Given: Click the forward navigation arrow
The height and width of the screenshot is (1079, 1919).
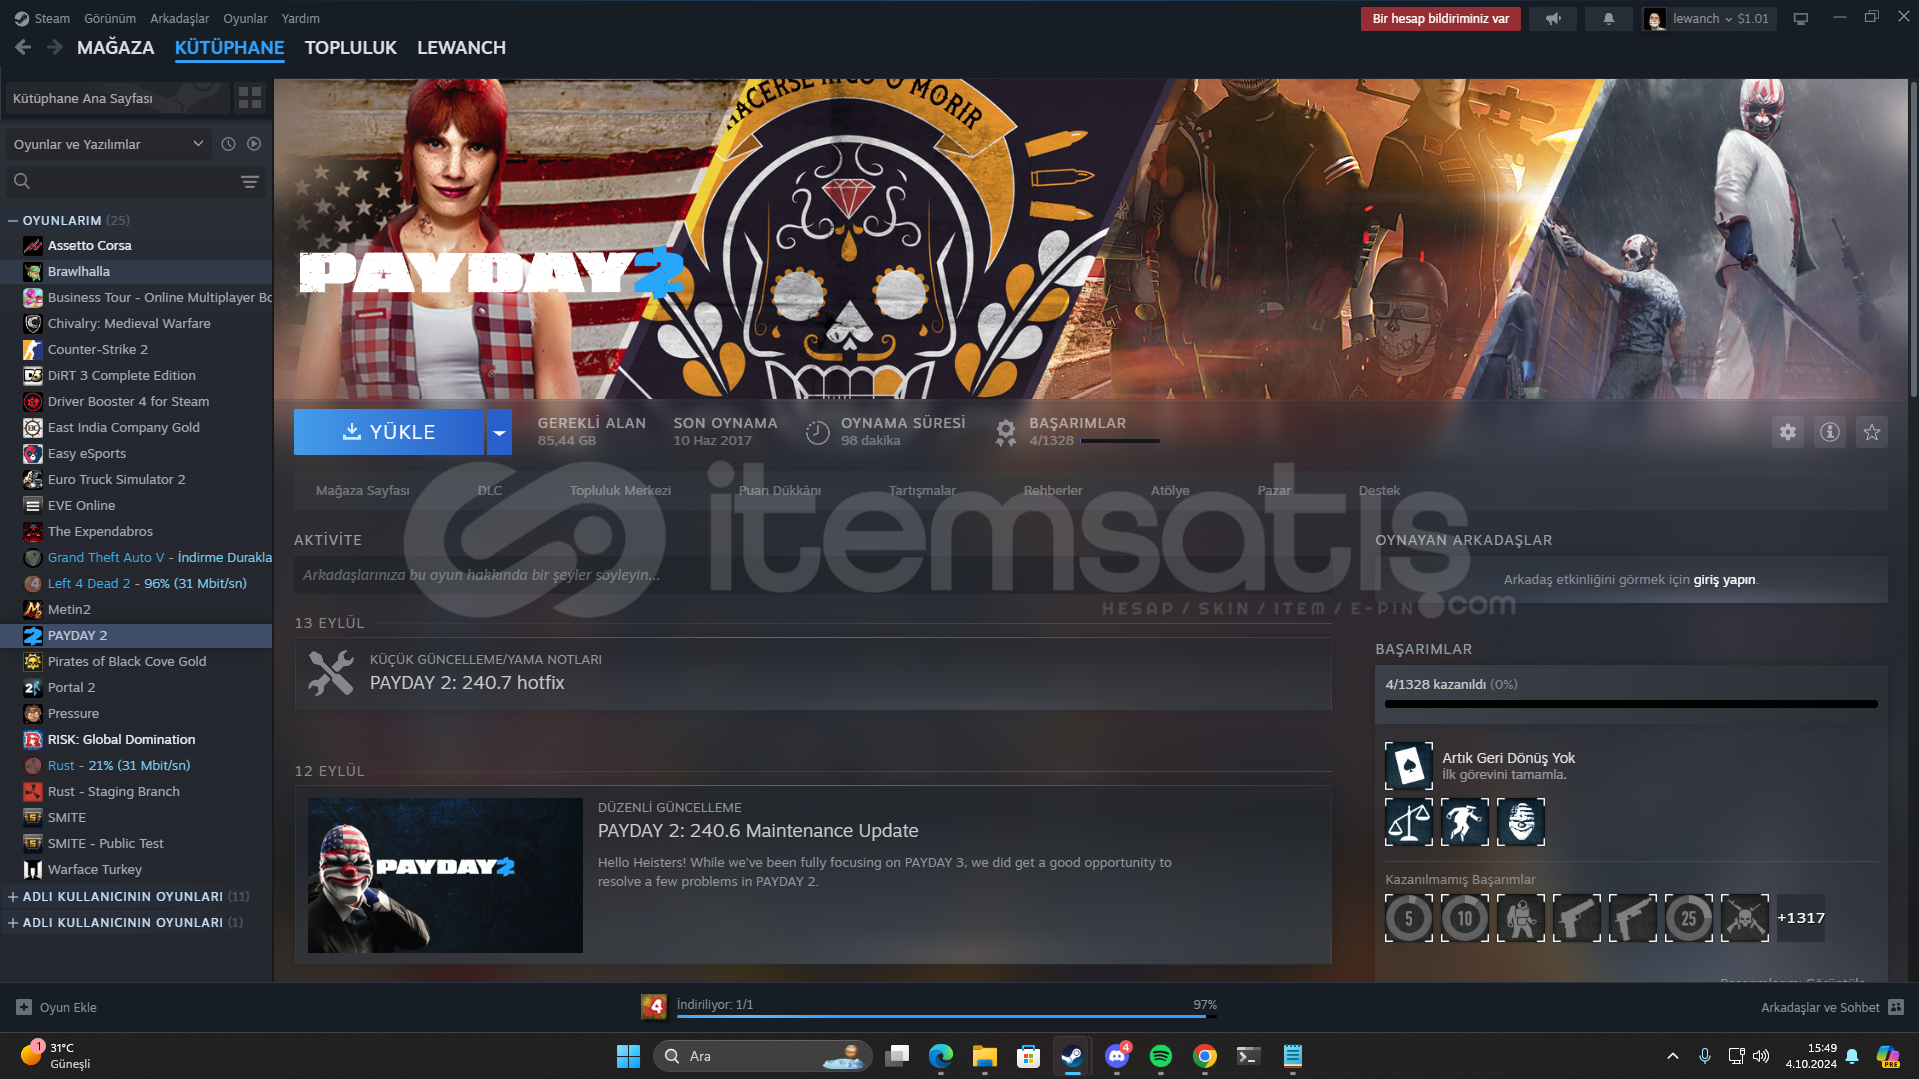Looking at the screenshot, I should (55, 47).
